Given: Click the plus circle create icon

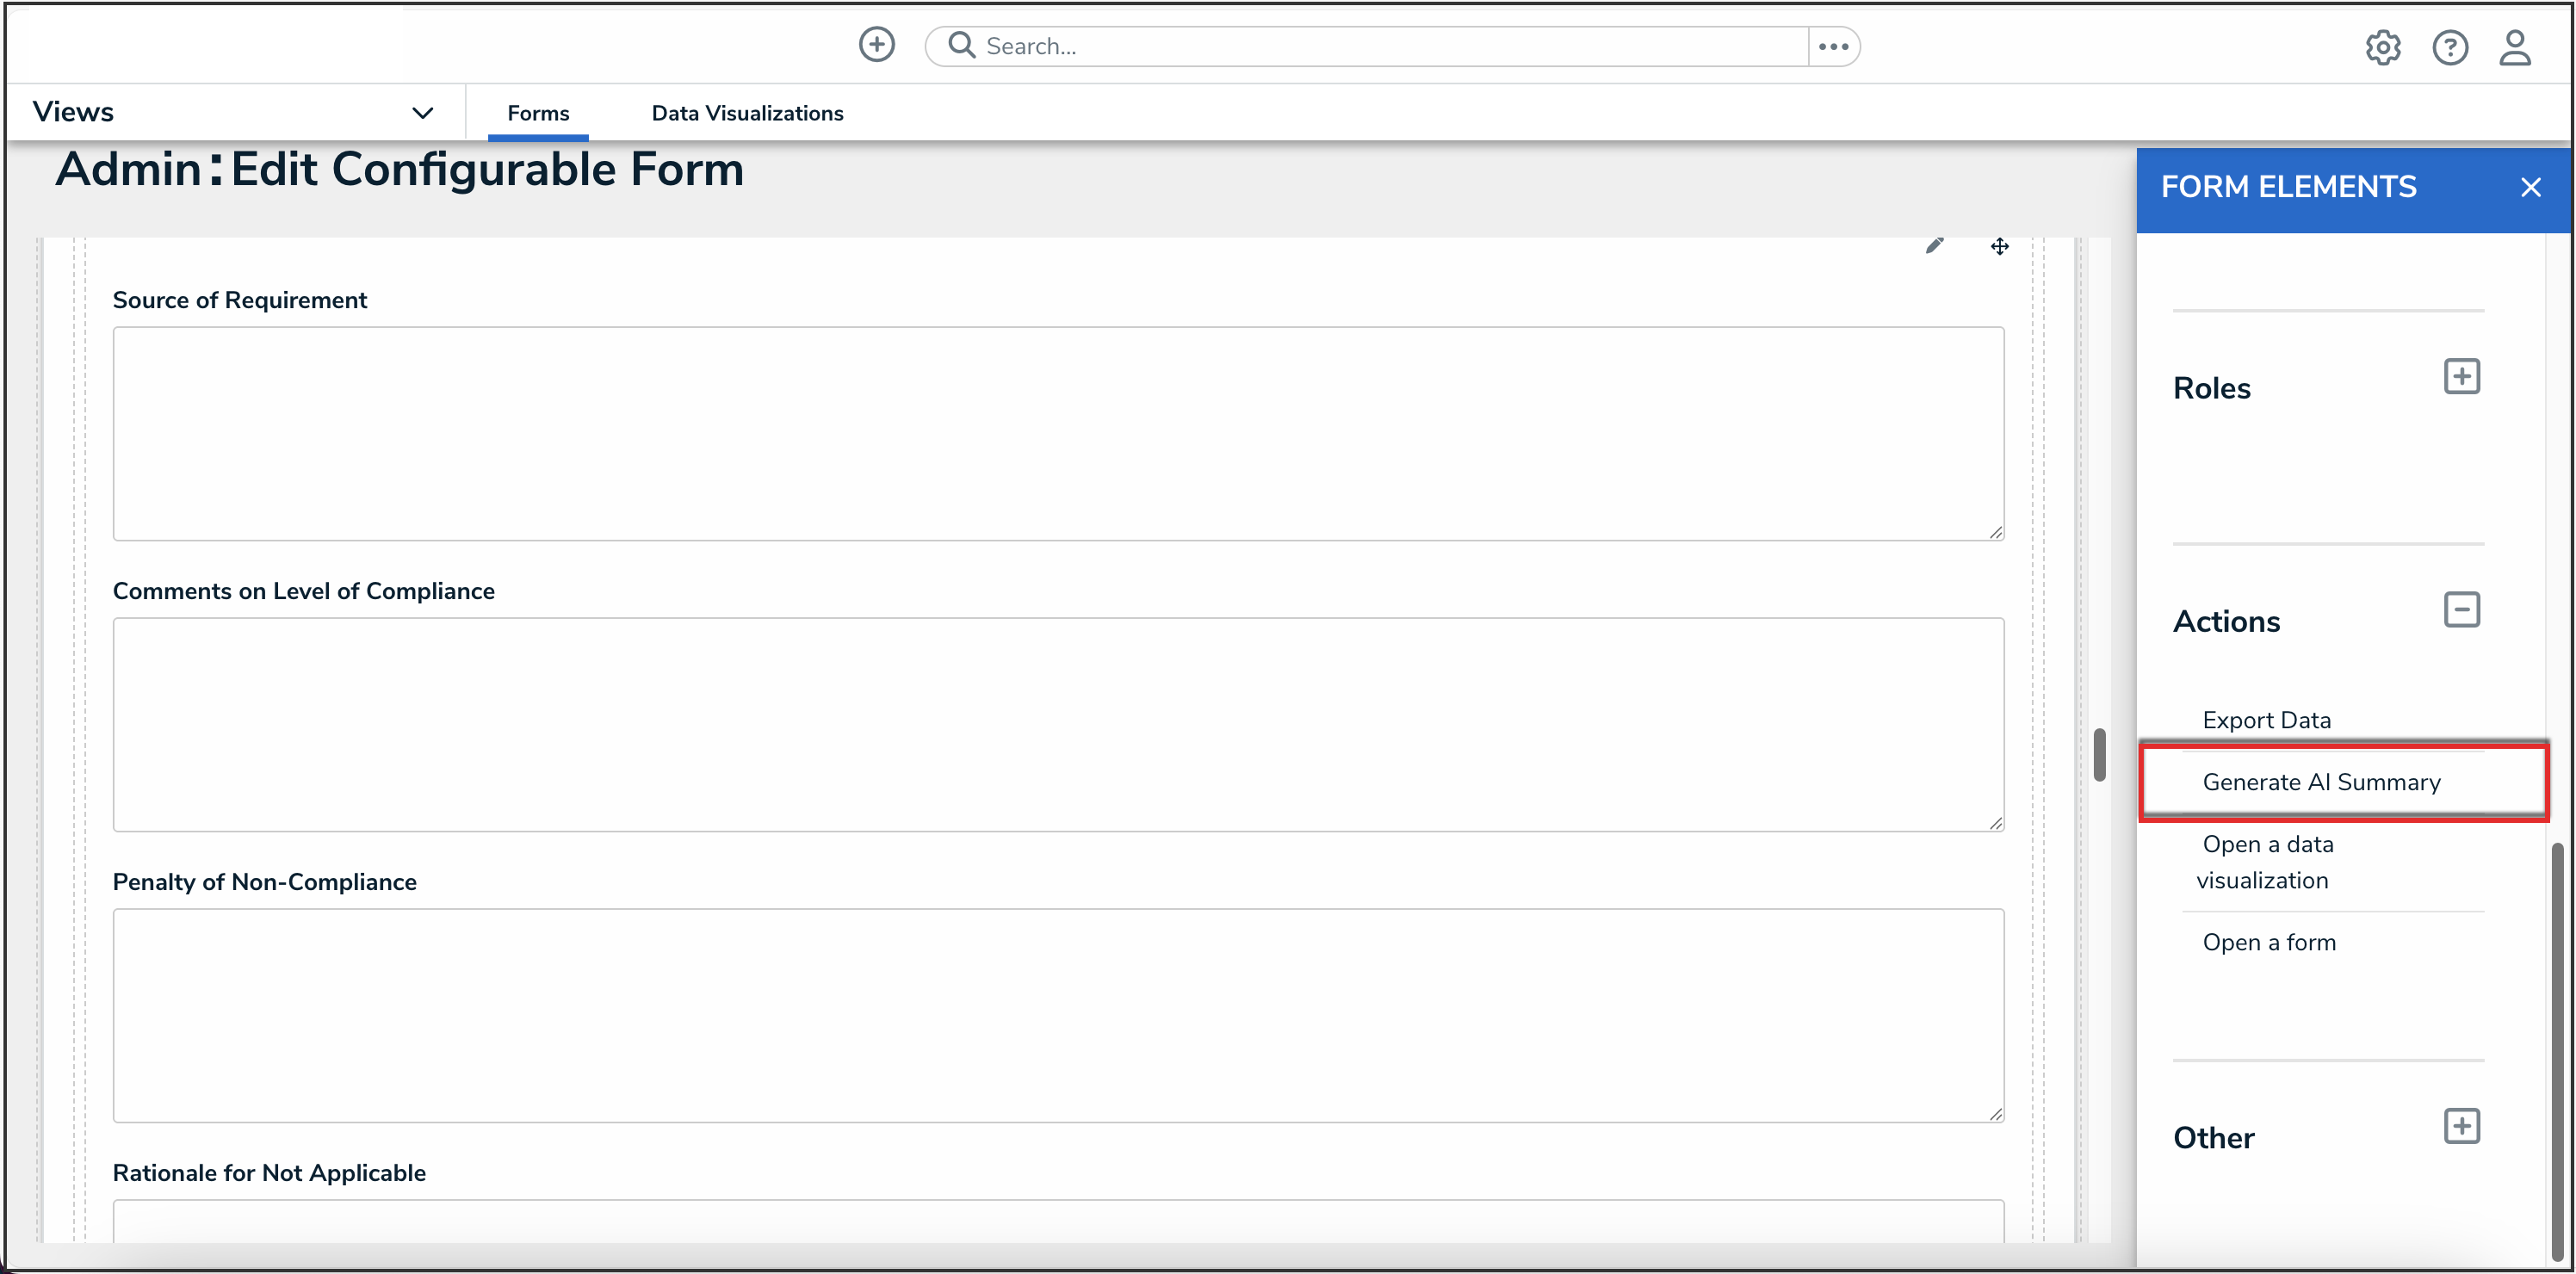Looking at the screenshot, I should coord(876,45).
